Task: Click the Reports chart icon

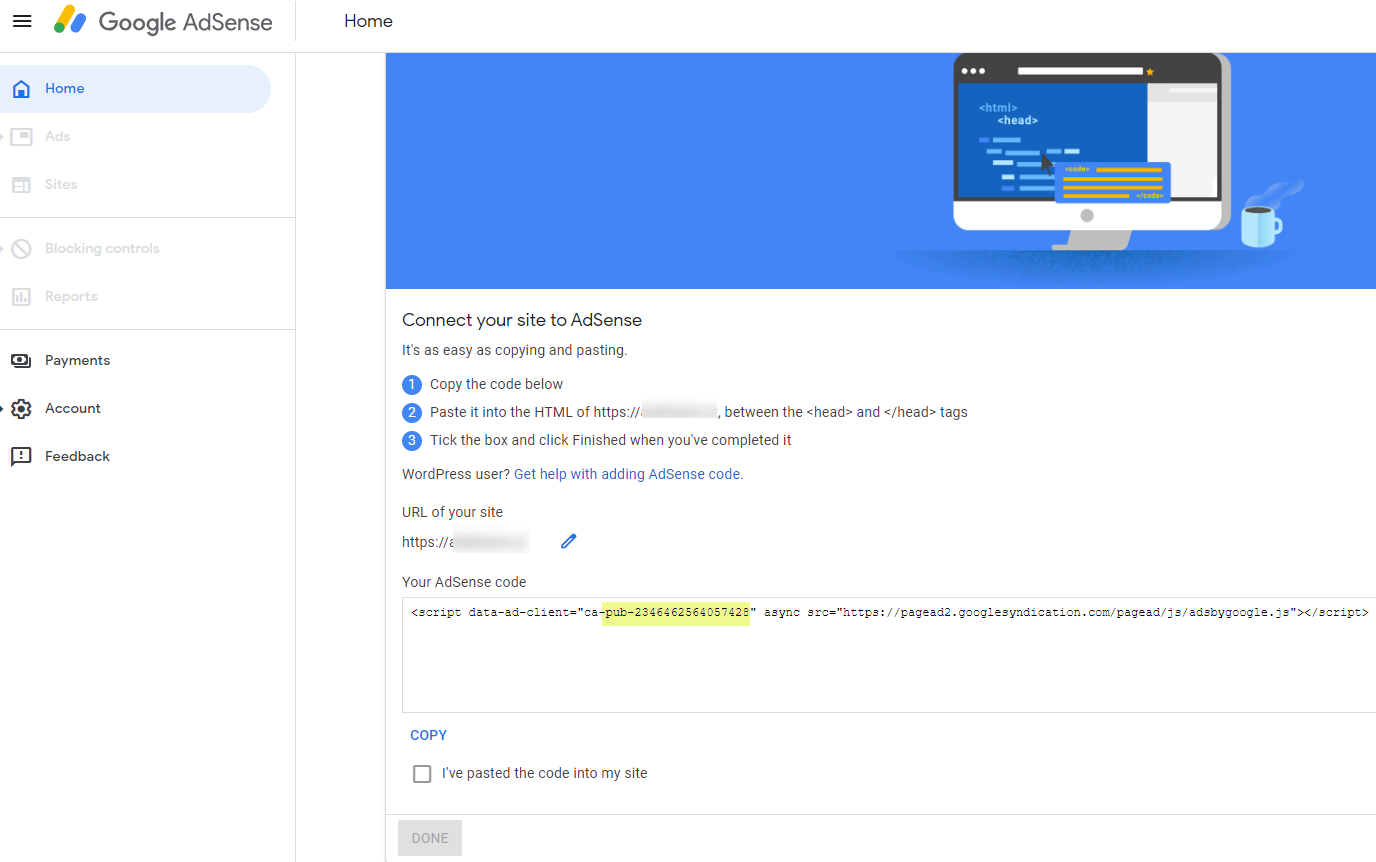Action: [21, 297]
